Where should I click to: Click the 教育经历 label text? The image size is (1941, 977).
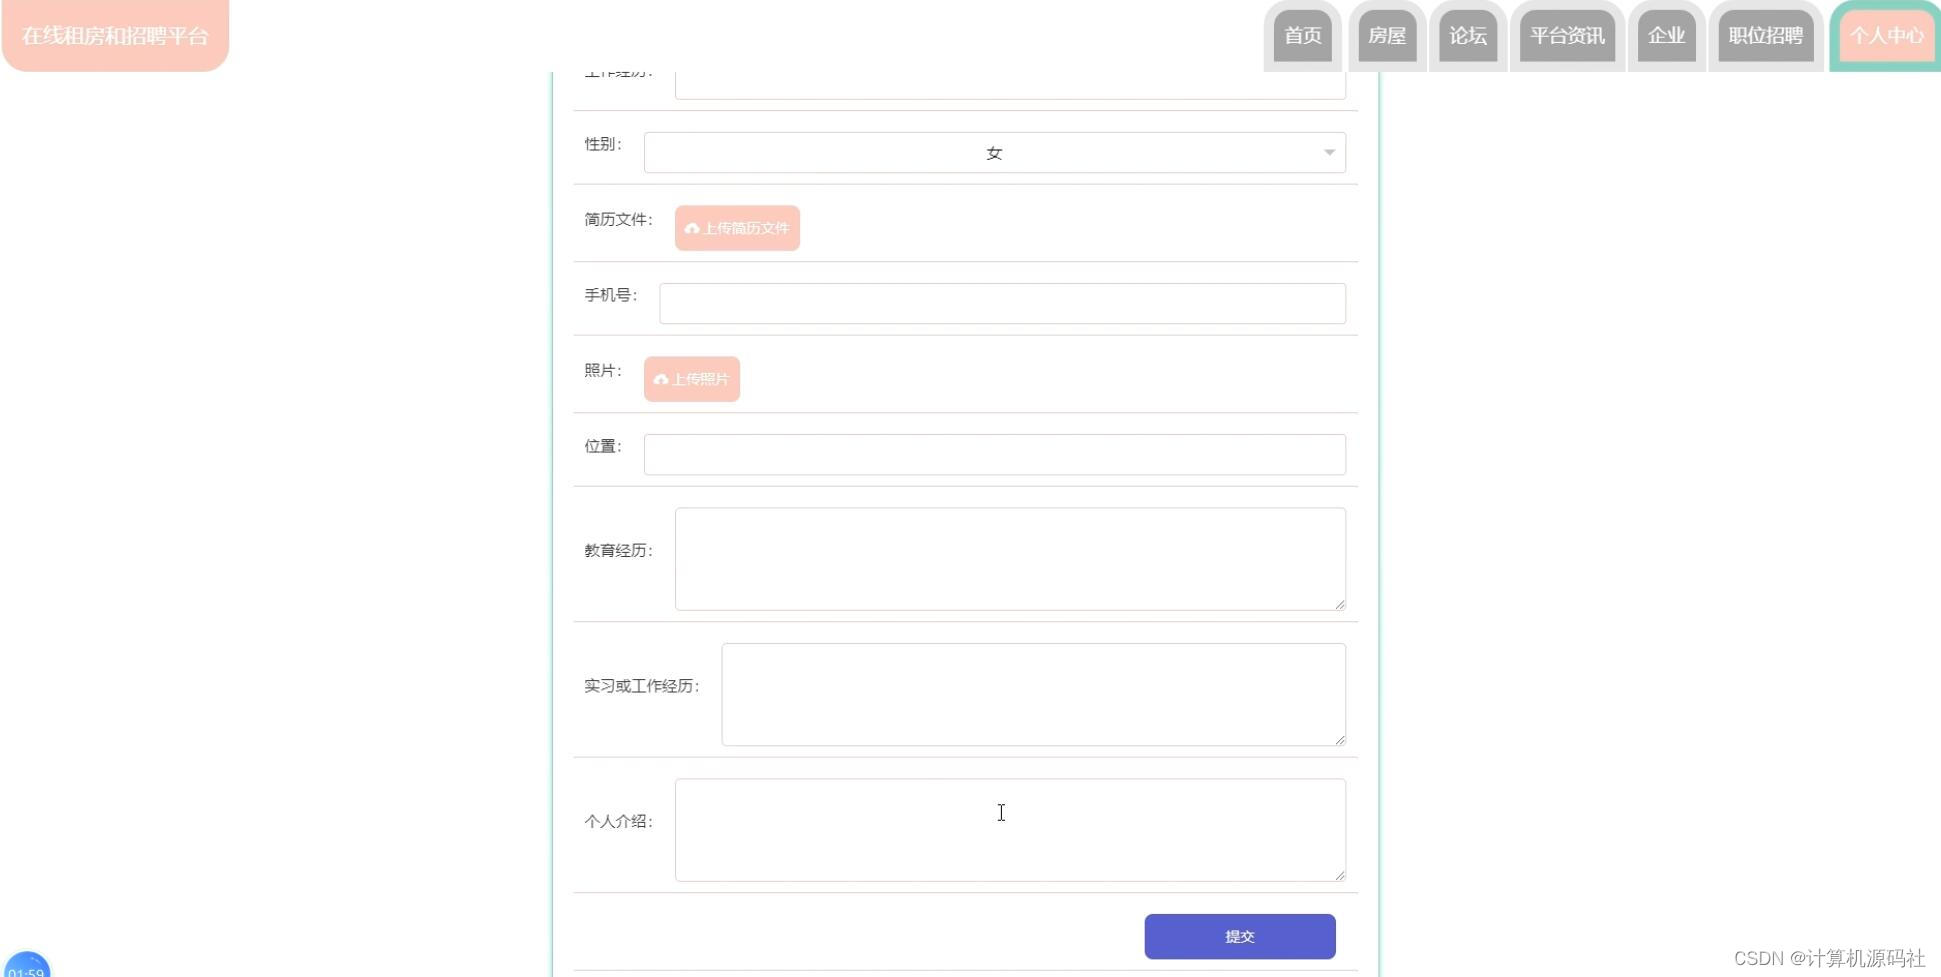coord(618,551)
